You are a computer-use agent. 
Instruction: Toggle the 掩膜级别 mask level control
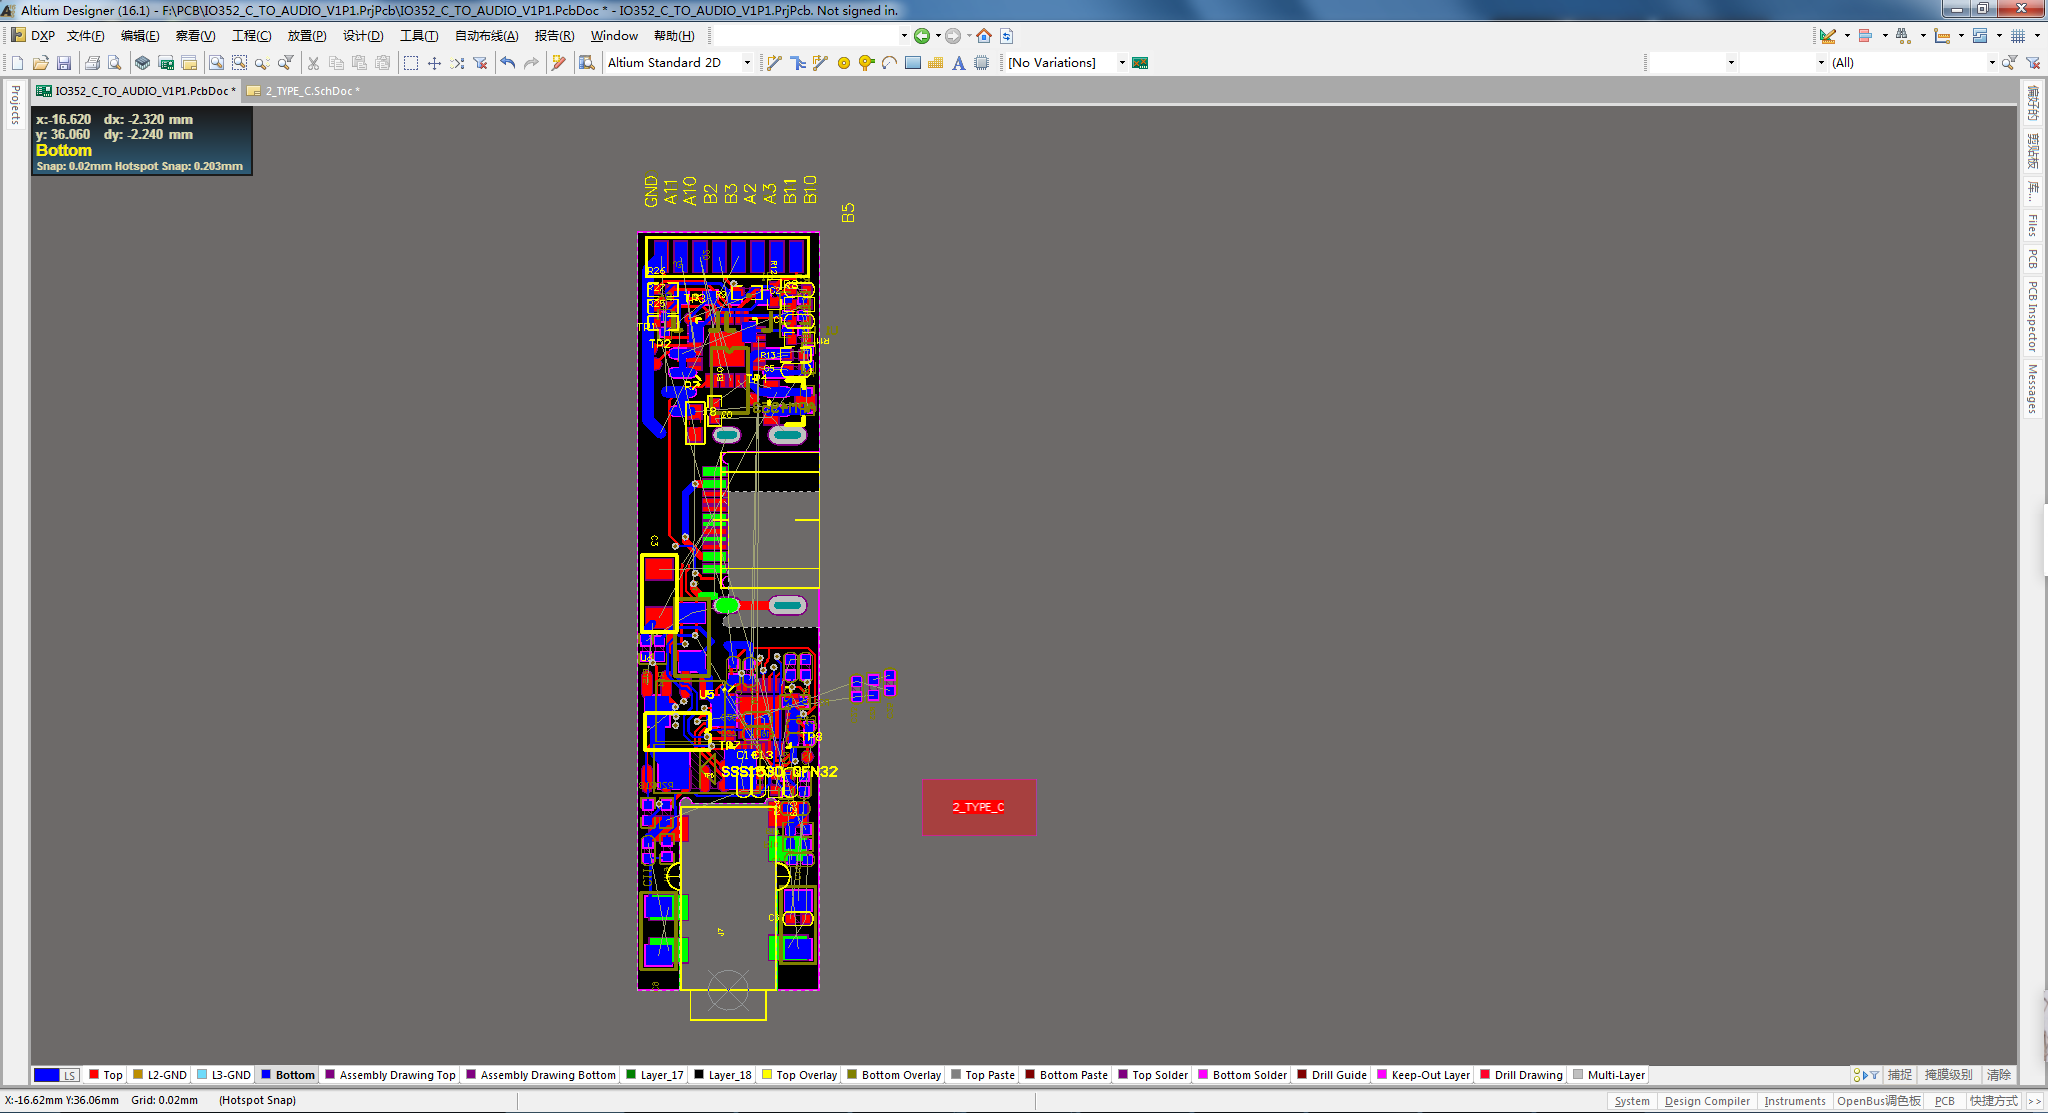click(1949, 1075)
